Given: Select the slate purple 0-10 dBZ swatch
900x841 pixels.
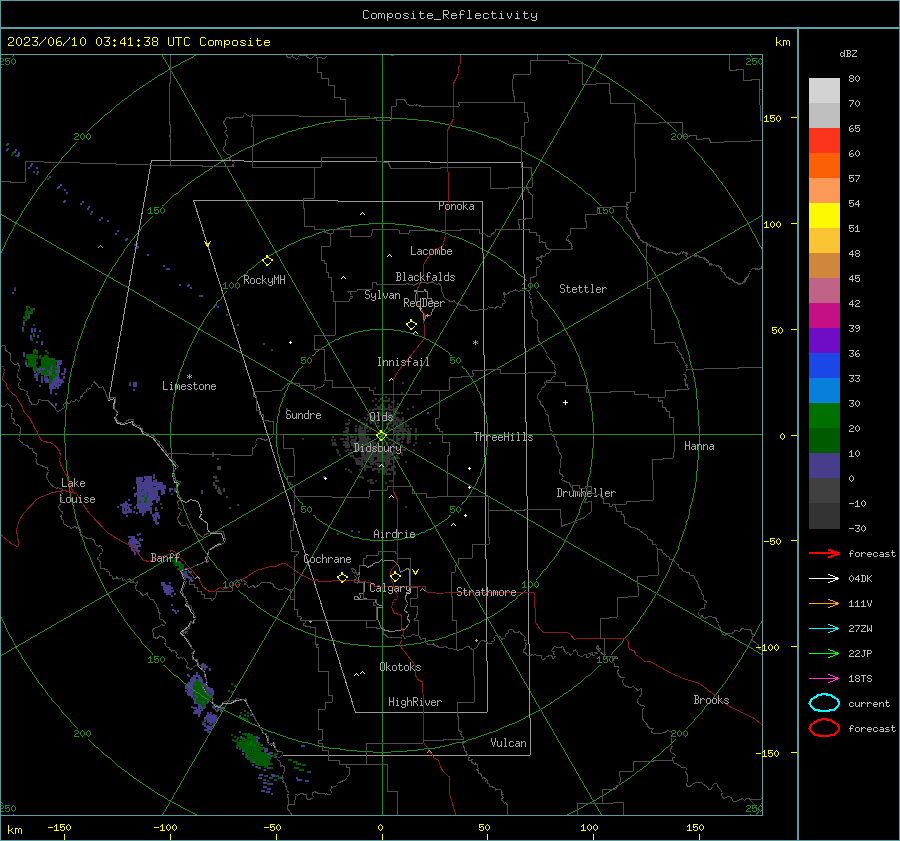Looking at the screenshot, I should click(x=824, y=466).
